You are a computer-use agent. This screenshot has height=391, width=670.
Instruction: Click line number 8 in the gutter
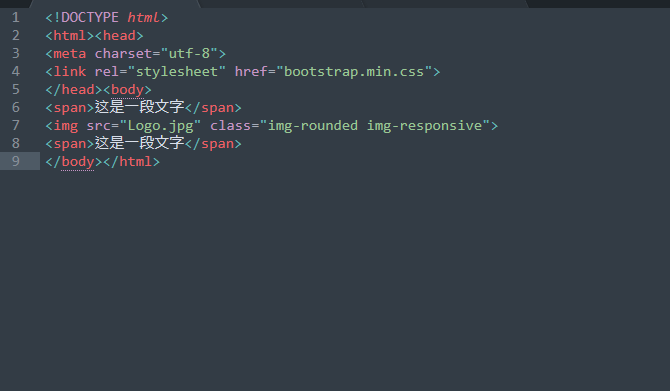16,143
